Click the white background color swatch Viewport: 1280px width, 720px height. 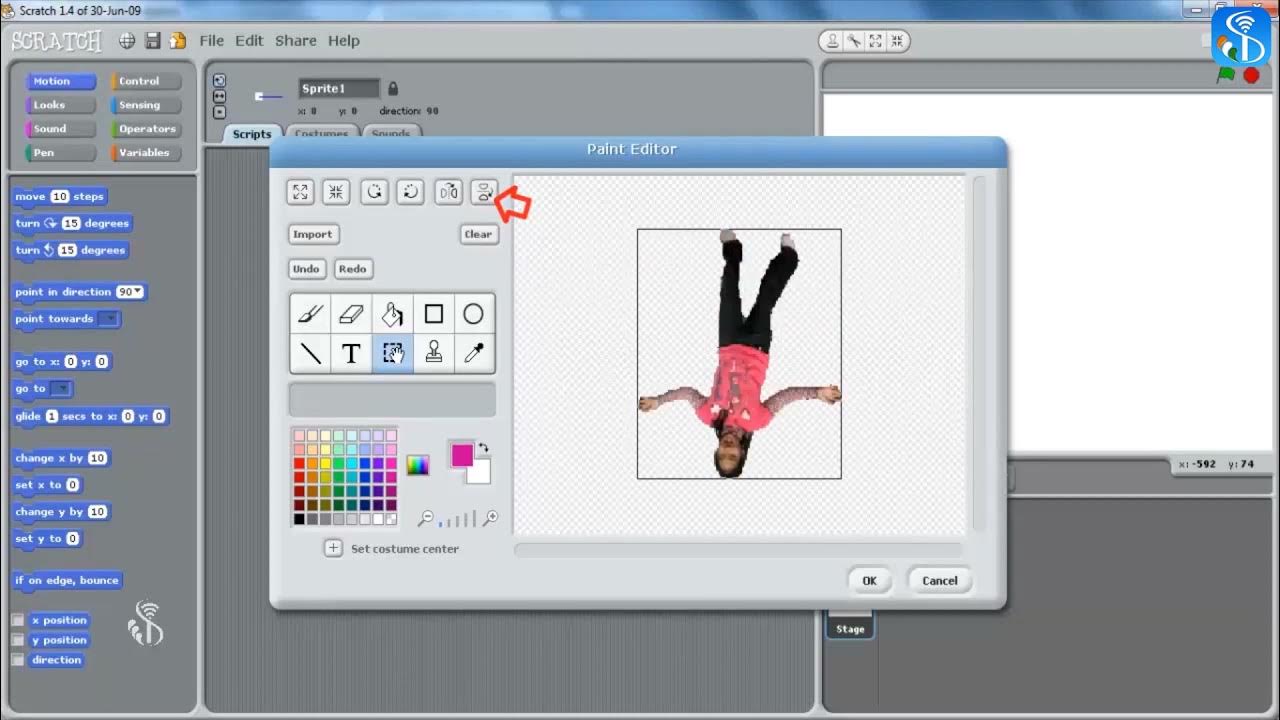pos(481,474)
